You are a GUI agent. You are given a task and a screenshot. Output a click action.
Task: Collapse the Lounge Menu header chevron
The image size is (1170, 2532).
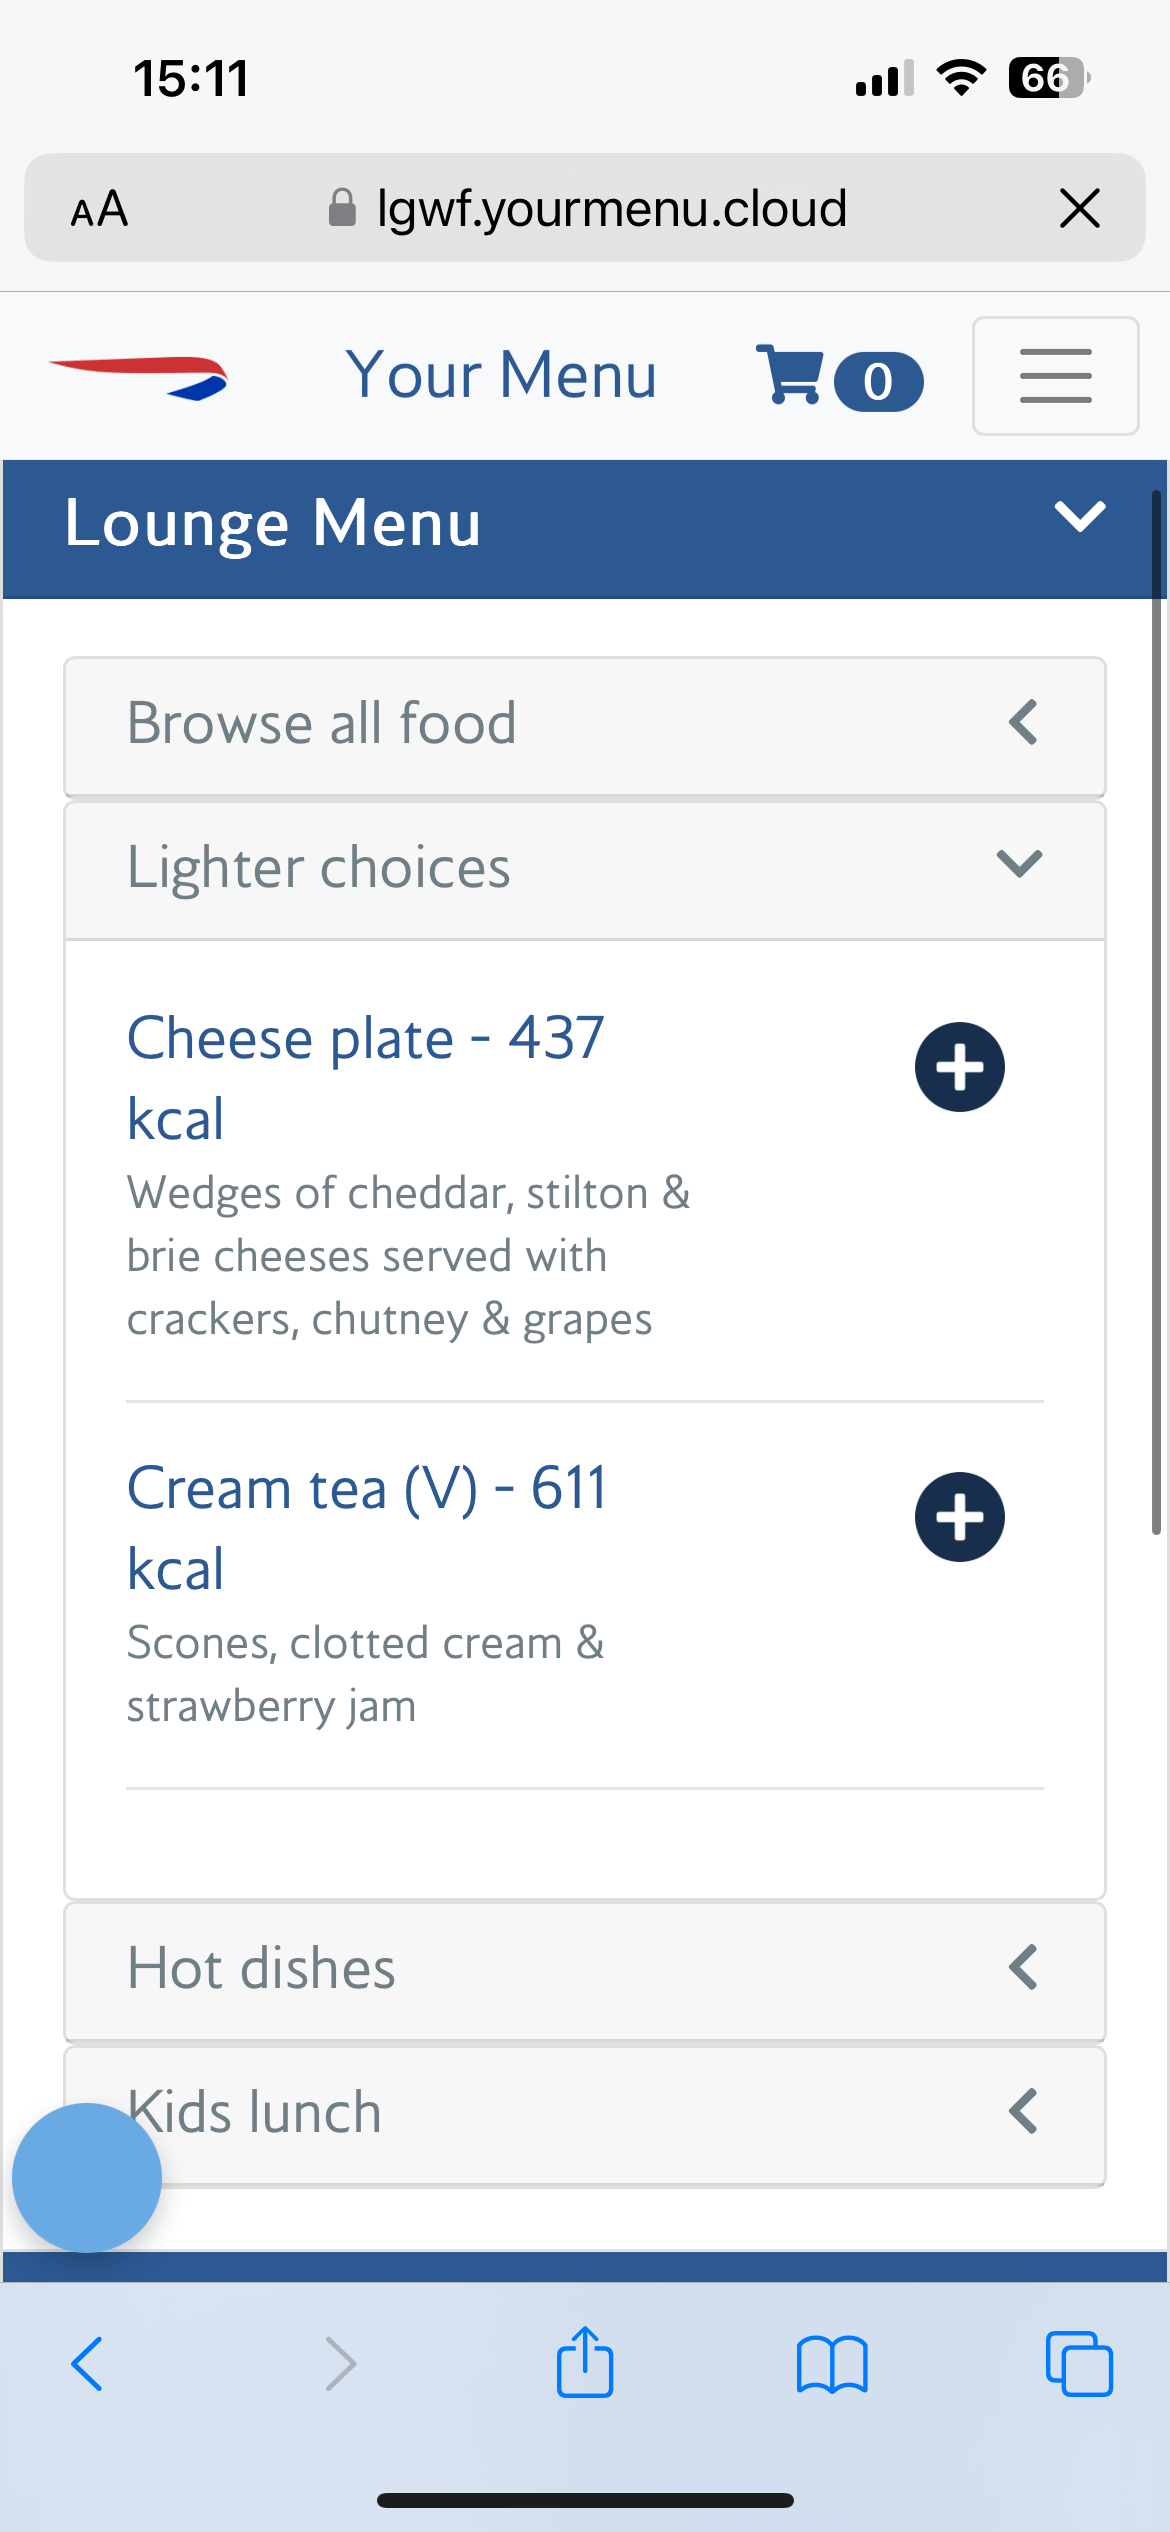[x=1080, y=517]
